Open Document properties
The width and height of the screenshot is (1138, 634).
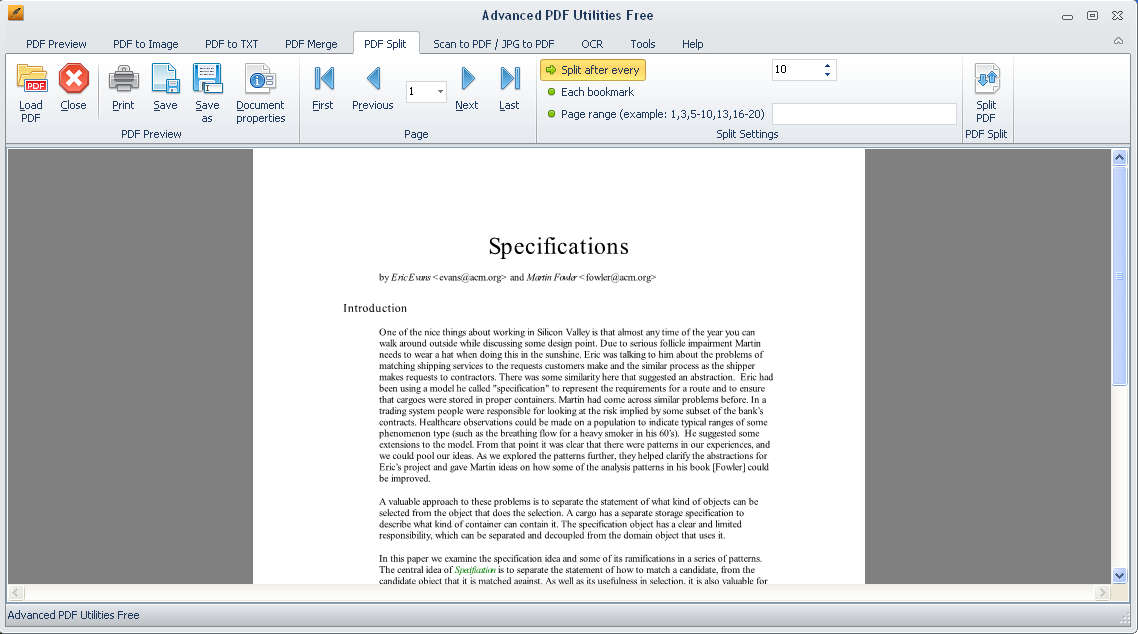coord(260,80)
